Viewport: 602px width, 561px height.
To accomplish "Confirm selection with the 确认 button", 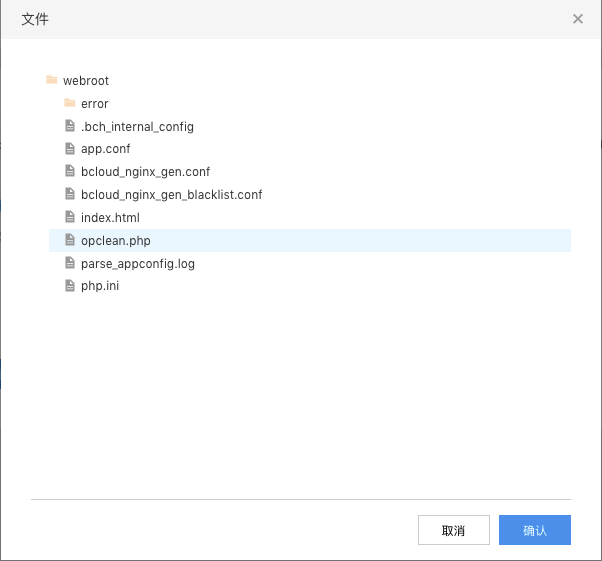I will (x=535, y=530).
